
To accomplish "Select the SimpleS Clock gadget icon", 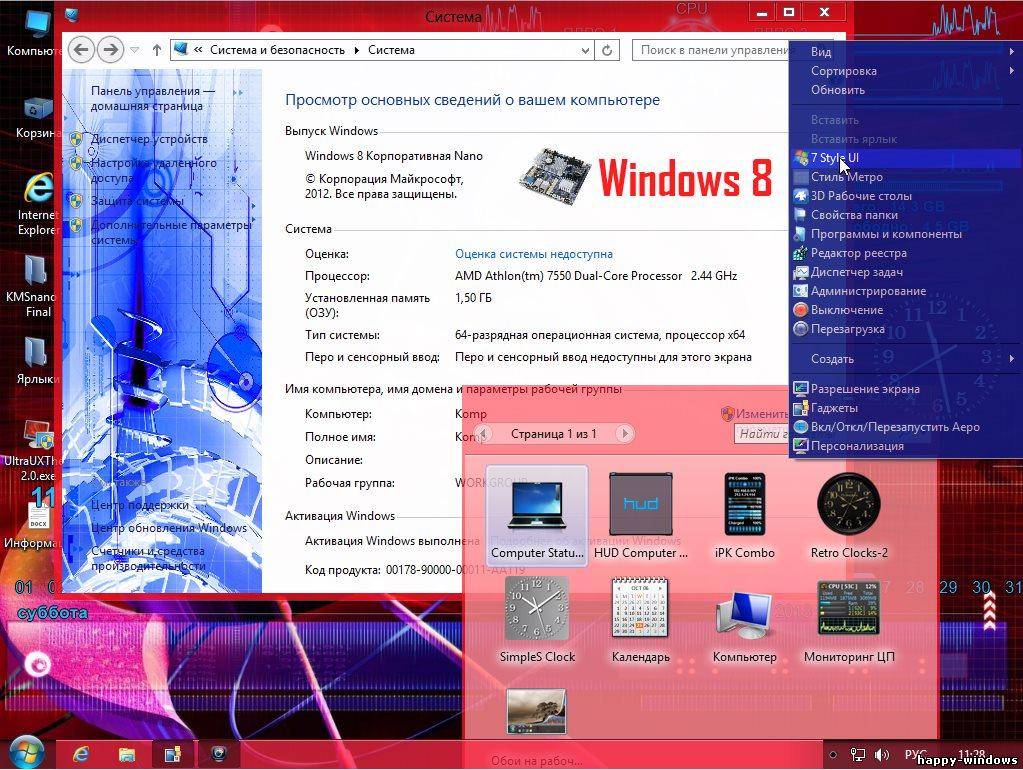I will click(x=537, y=609).
